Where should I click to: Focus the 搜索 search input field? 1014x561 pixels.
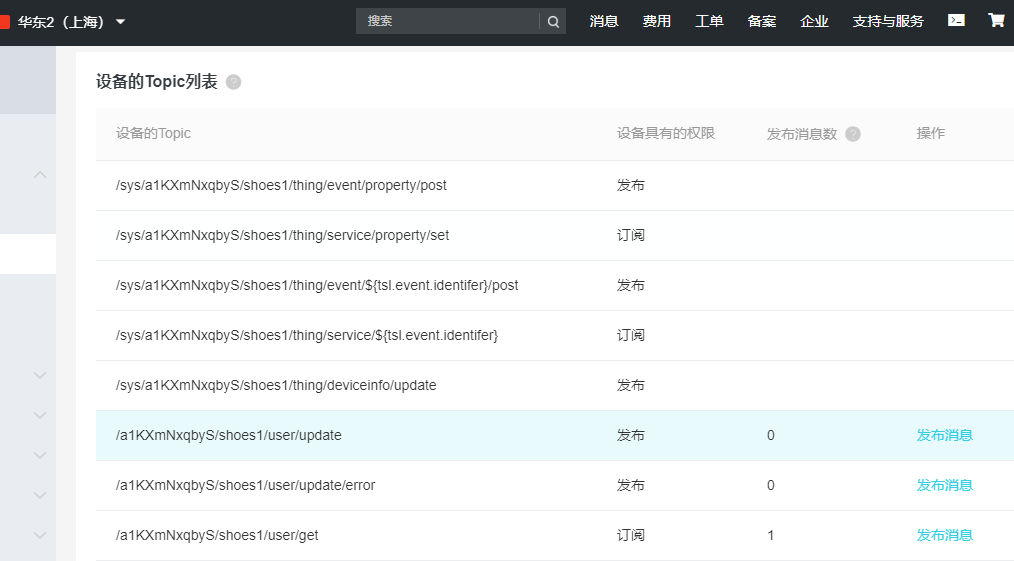click(x=447, y=21)
